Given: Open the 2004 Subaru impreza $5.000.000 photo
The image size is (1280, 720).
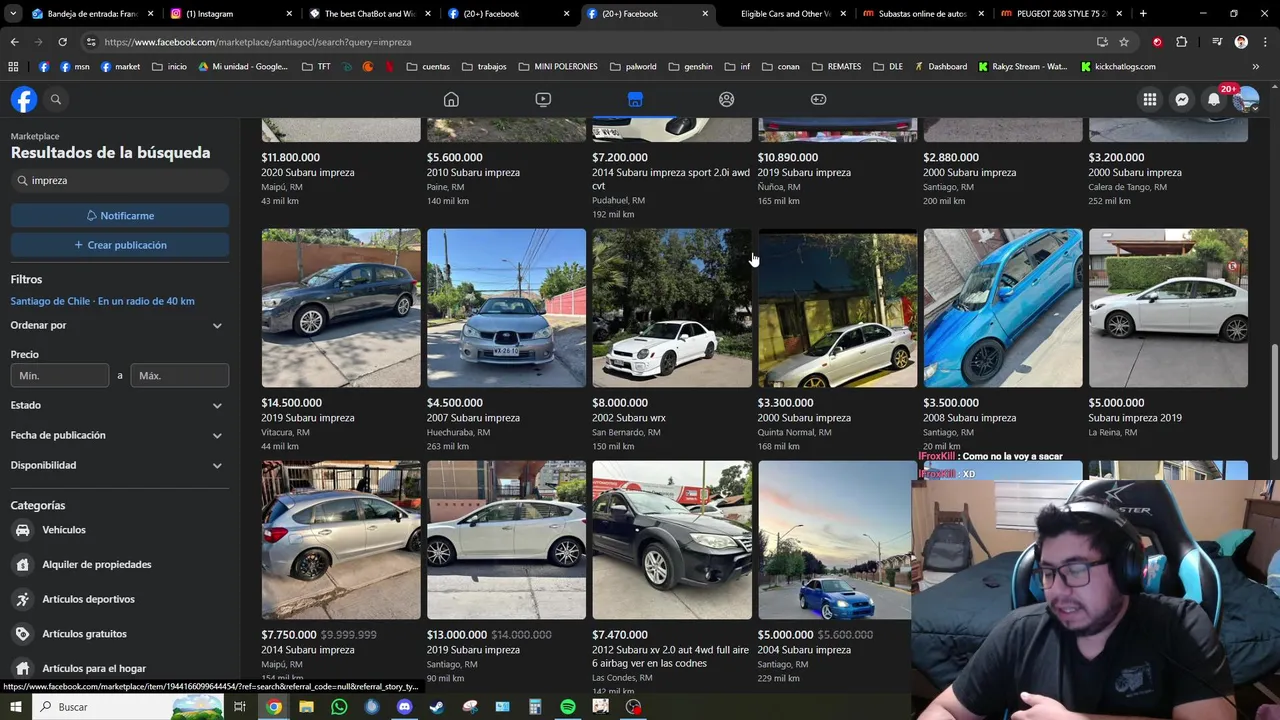Looking at the screenshot, I should [835, 540].
